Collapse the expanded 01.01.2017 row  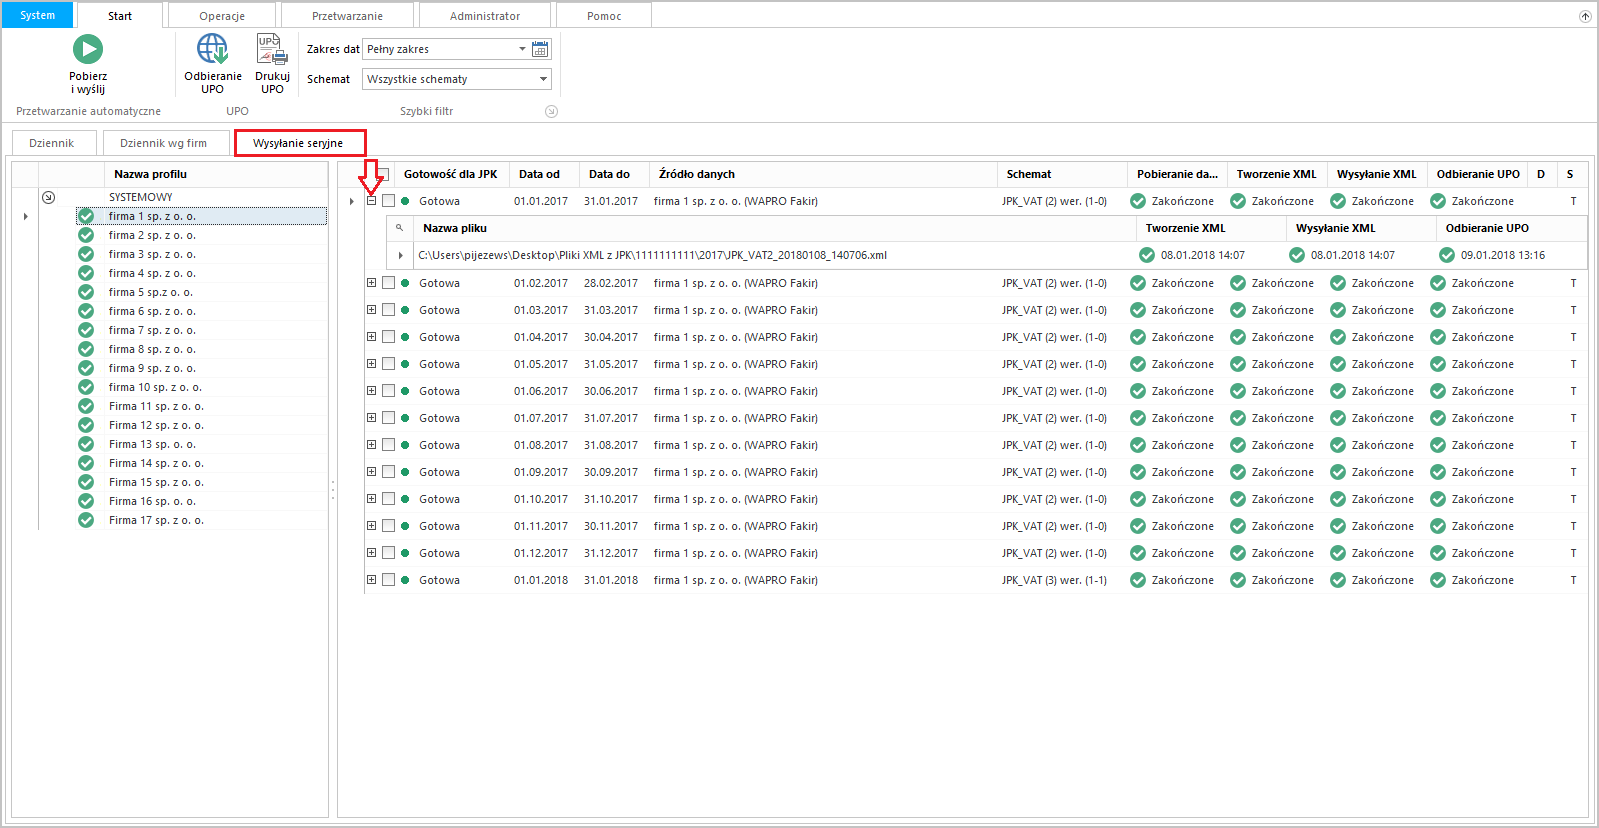(371, 201)
